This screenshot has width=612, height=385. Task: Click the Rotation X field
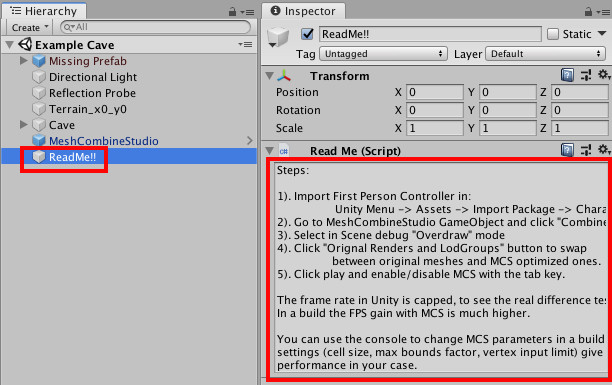click(x=435, y=110)
